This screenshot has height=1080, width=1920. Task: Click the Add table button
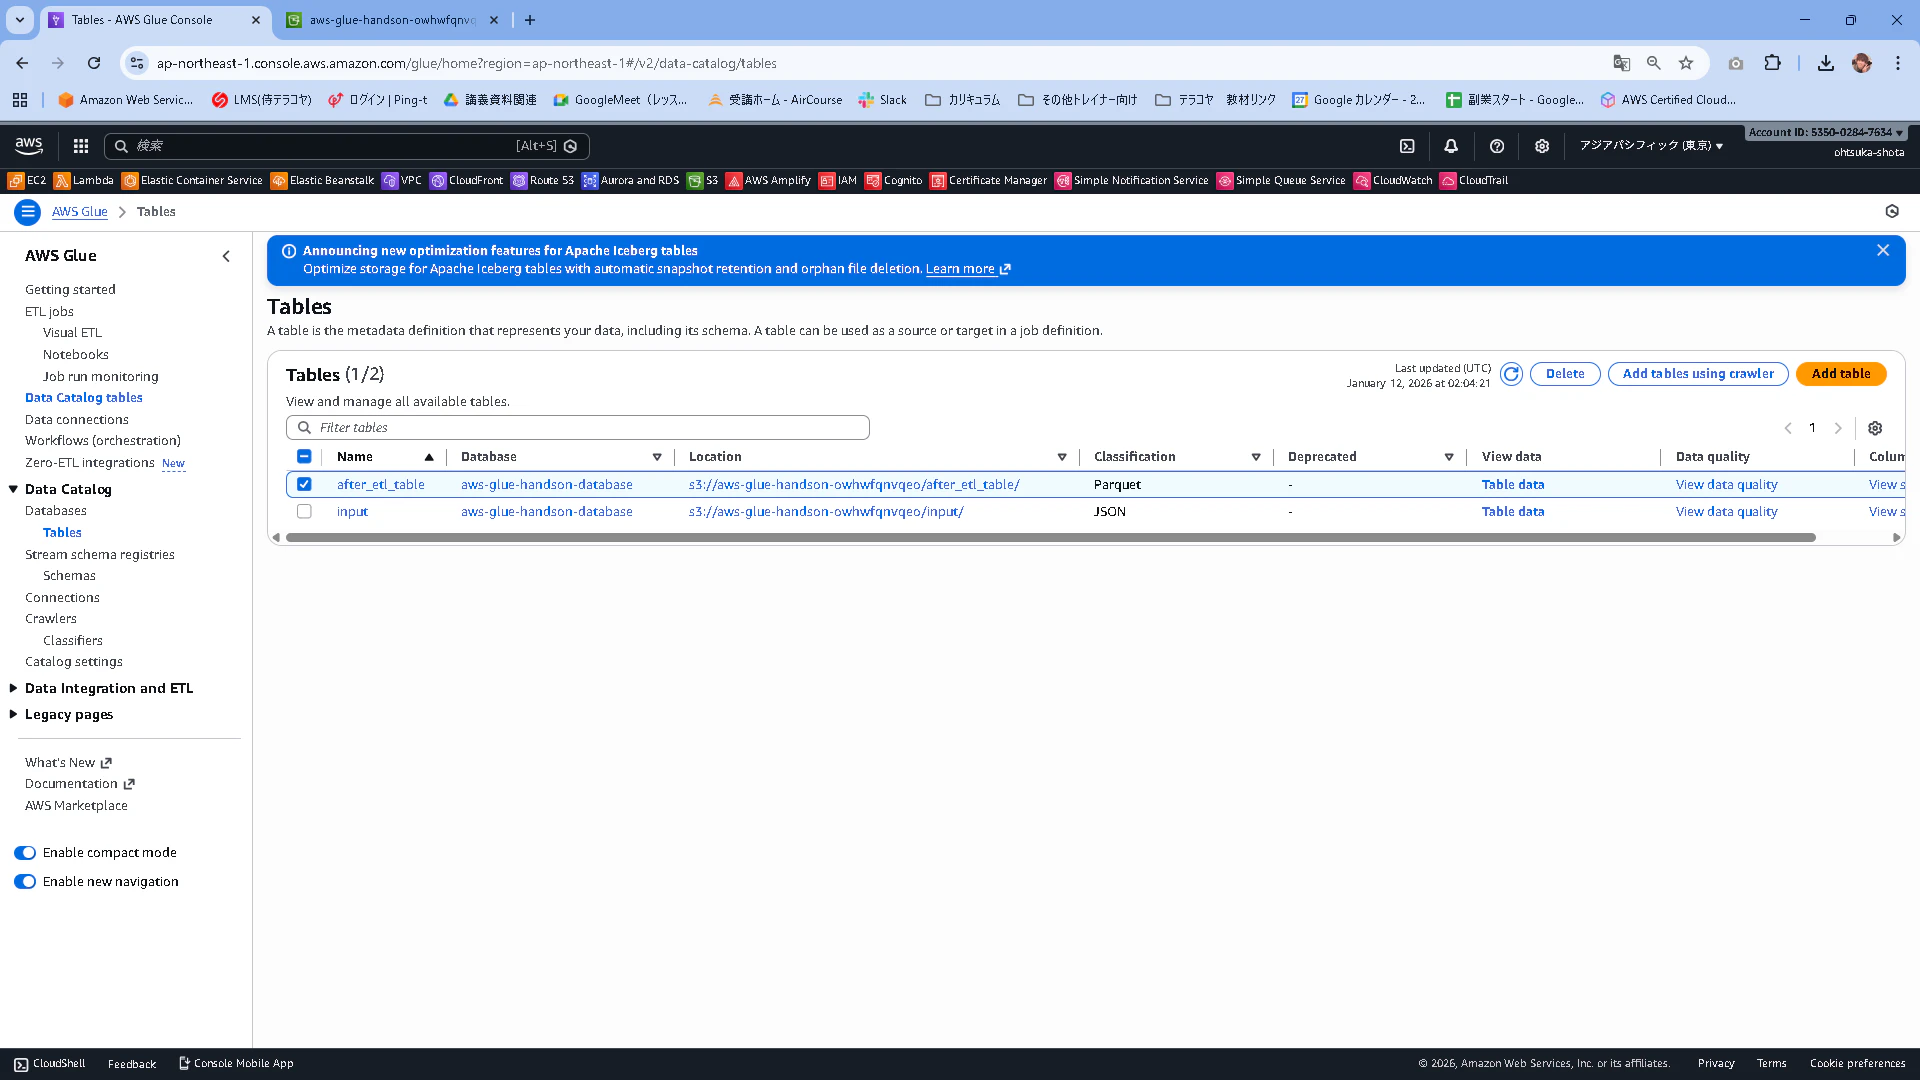pyautogui.click(x=1840, y=374)
